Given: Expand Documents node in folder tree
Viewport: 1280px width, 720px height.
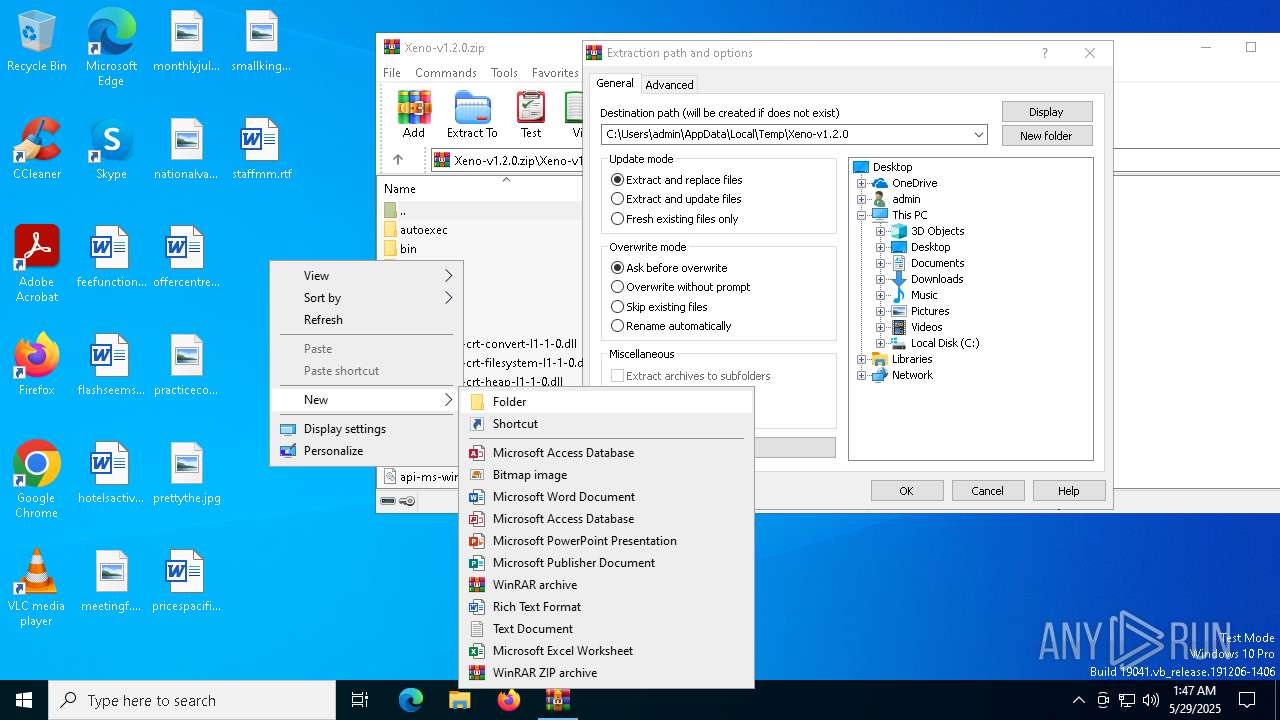Looking at the screenshot, I should click(x=880, y=263).
